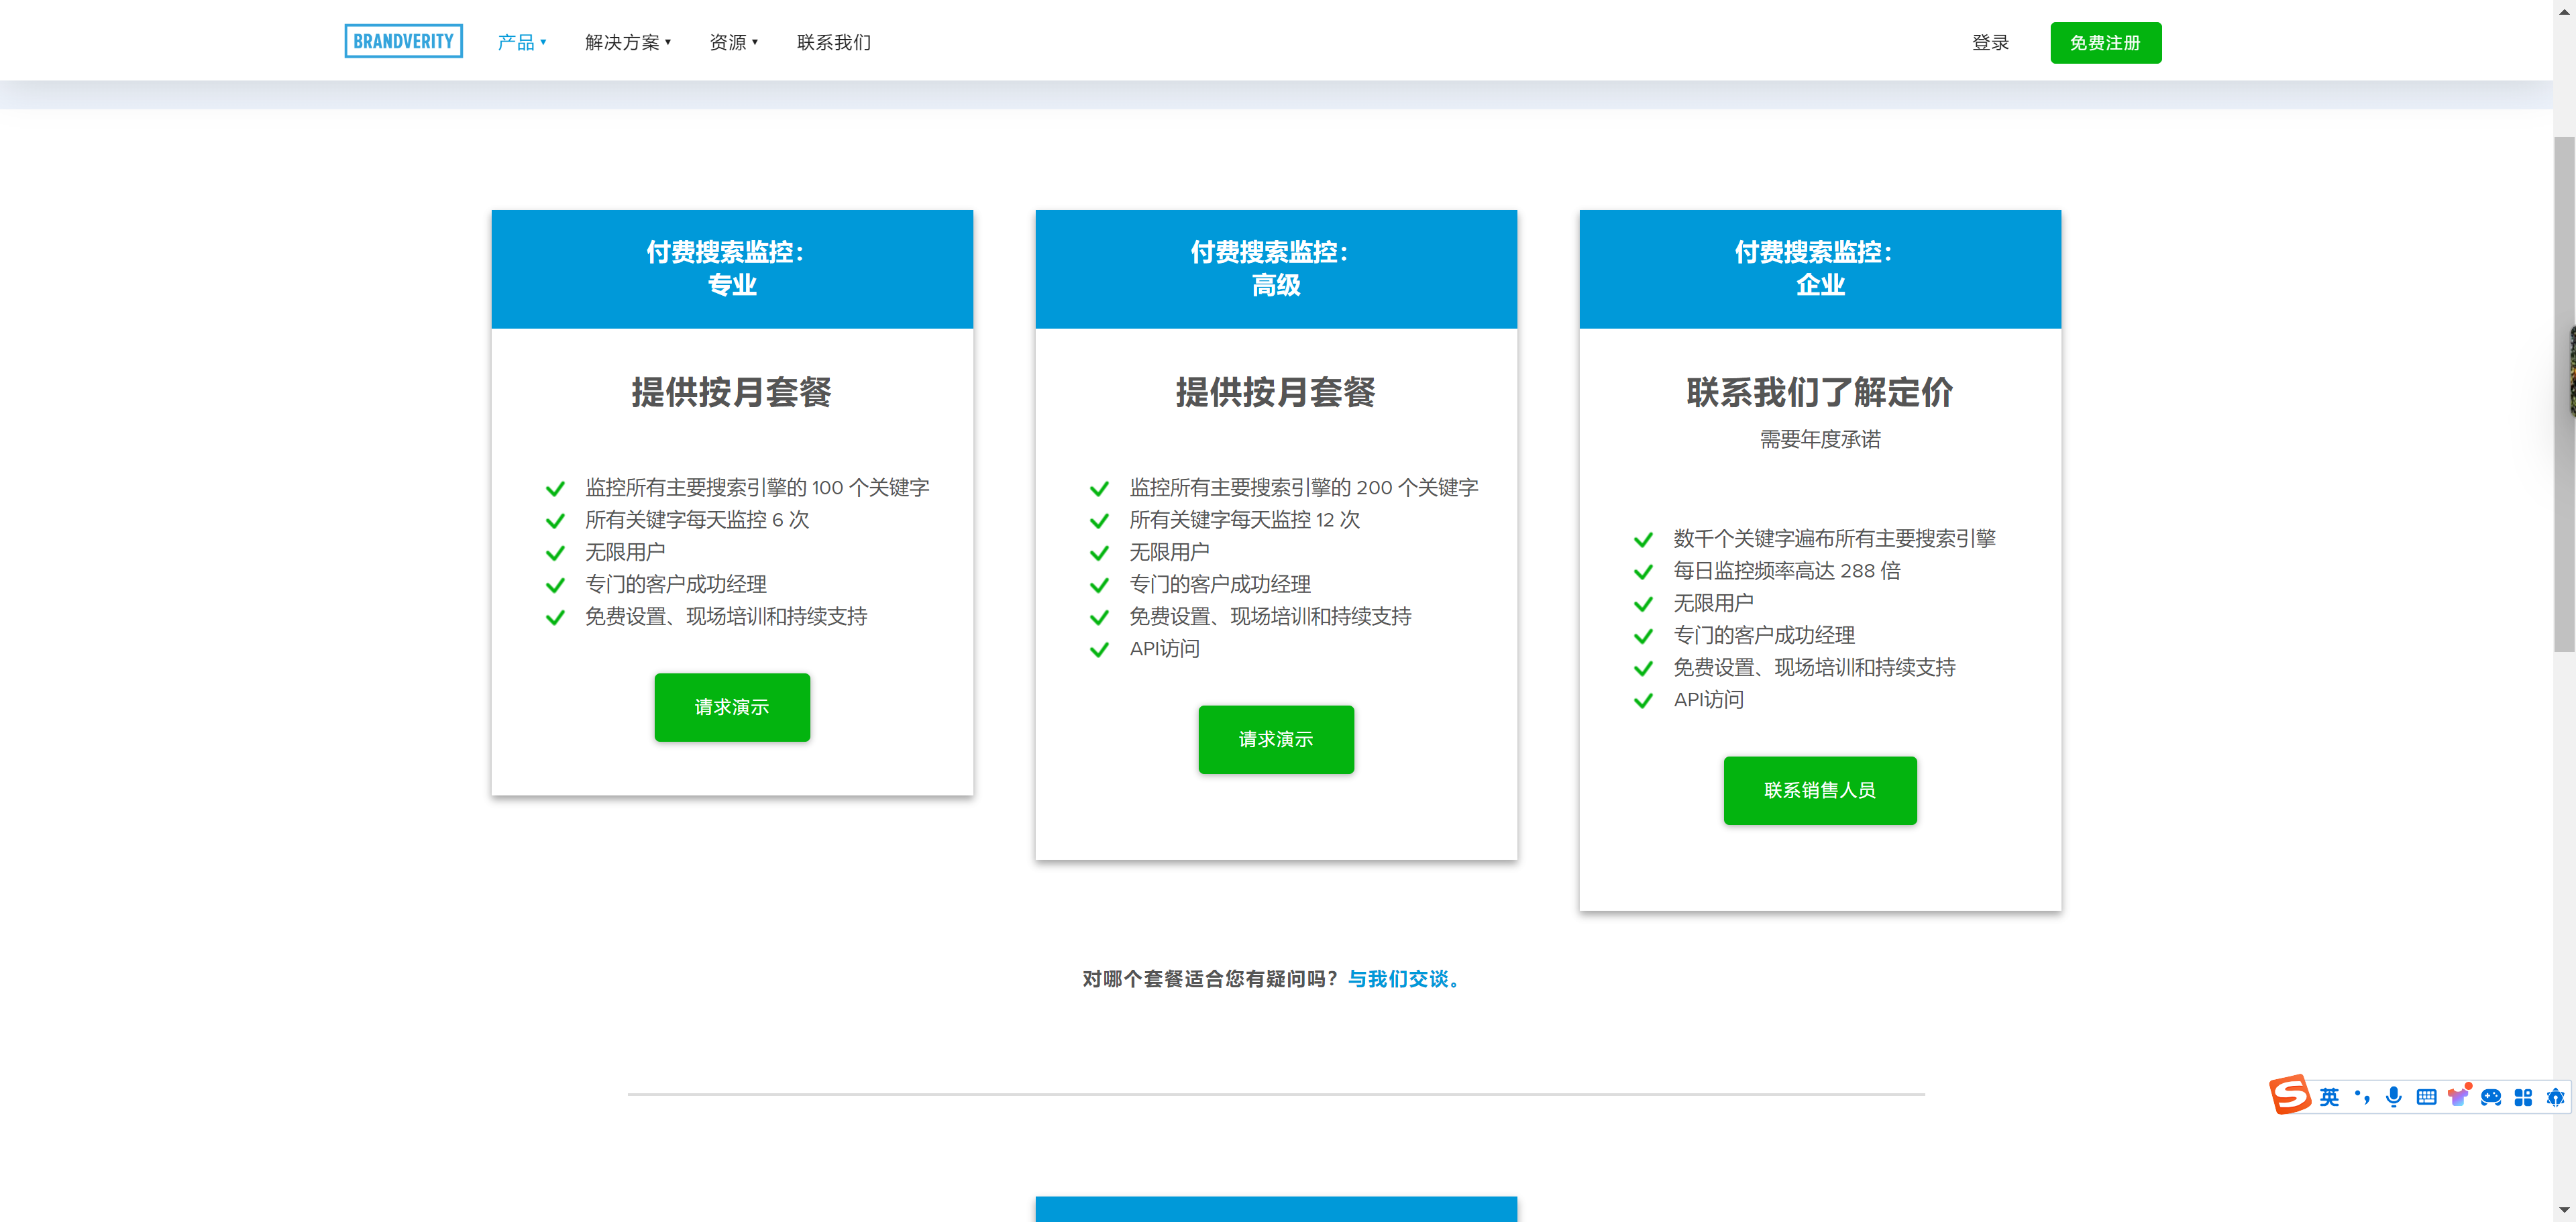The height and width of the screenshot is (1222, 2576).
Task: Click the 与我们交谈 link
Action: click(1404, 978)
